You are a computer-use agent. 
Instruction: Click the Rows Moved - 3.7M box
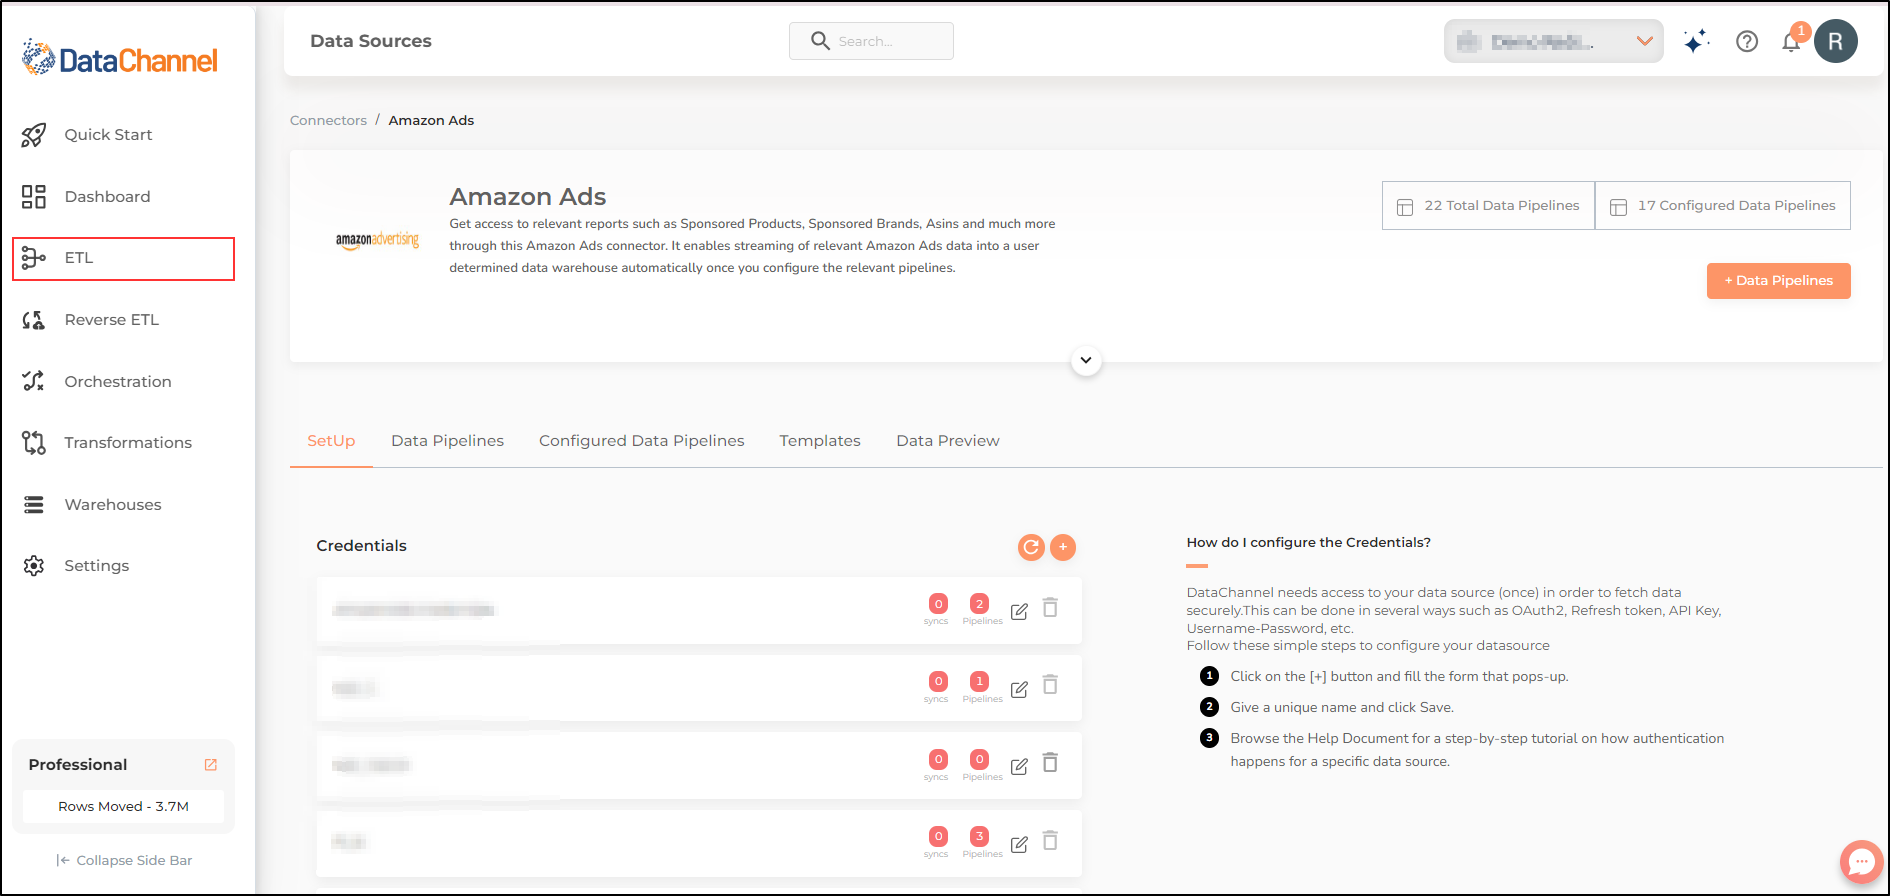[123, 806]
